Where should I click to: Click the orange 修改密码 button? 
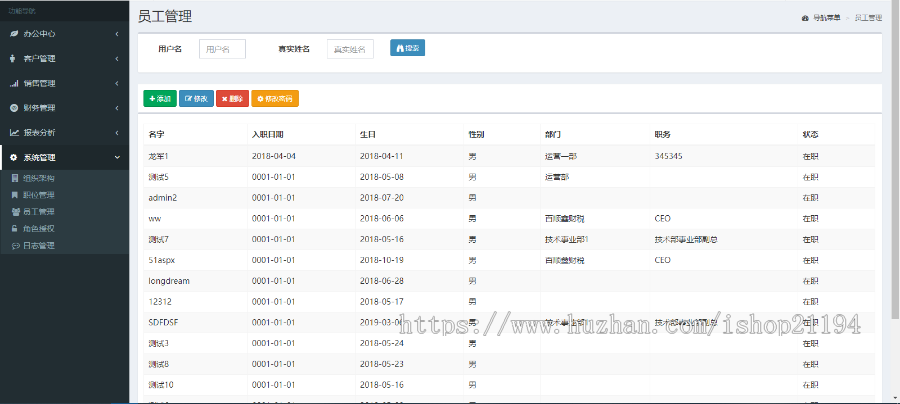pos(275,99)
